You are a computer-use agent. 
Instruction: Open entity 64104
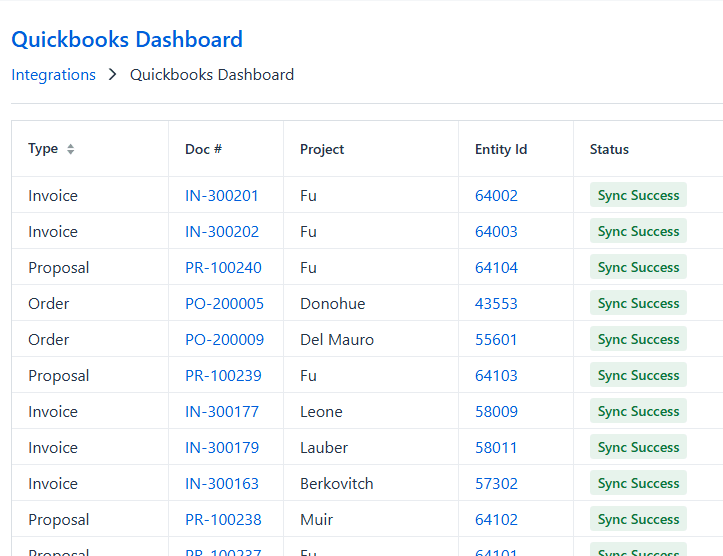click(x=496, y=267)
